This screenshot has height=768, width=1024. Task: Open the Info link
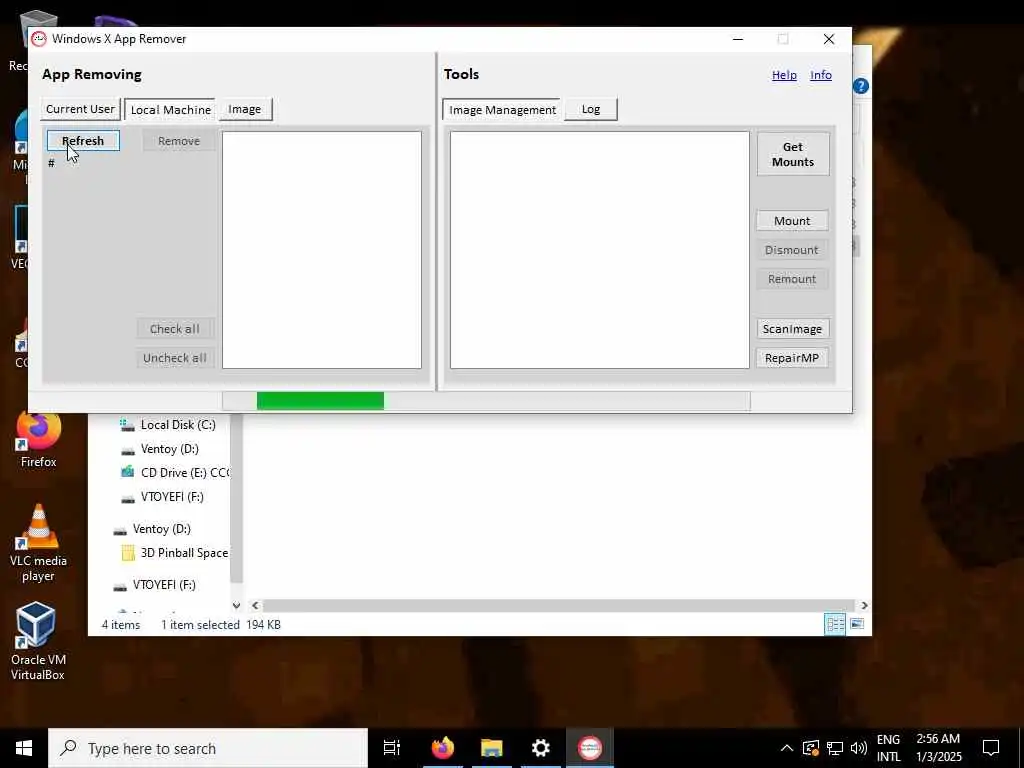(821, 75)
